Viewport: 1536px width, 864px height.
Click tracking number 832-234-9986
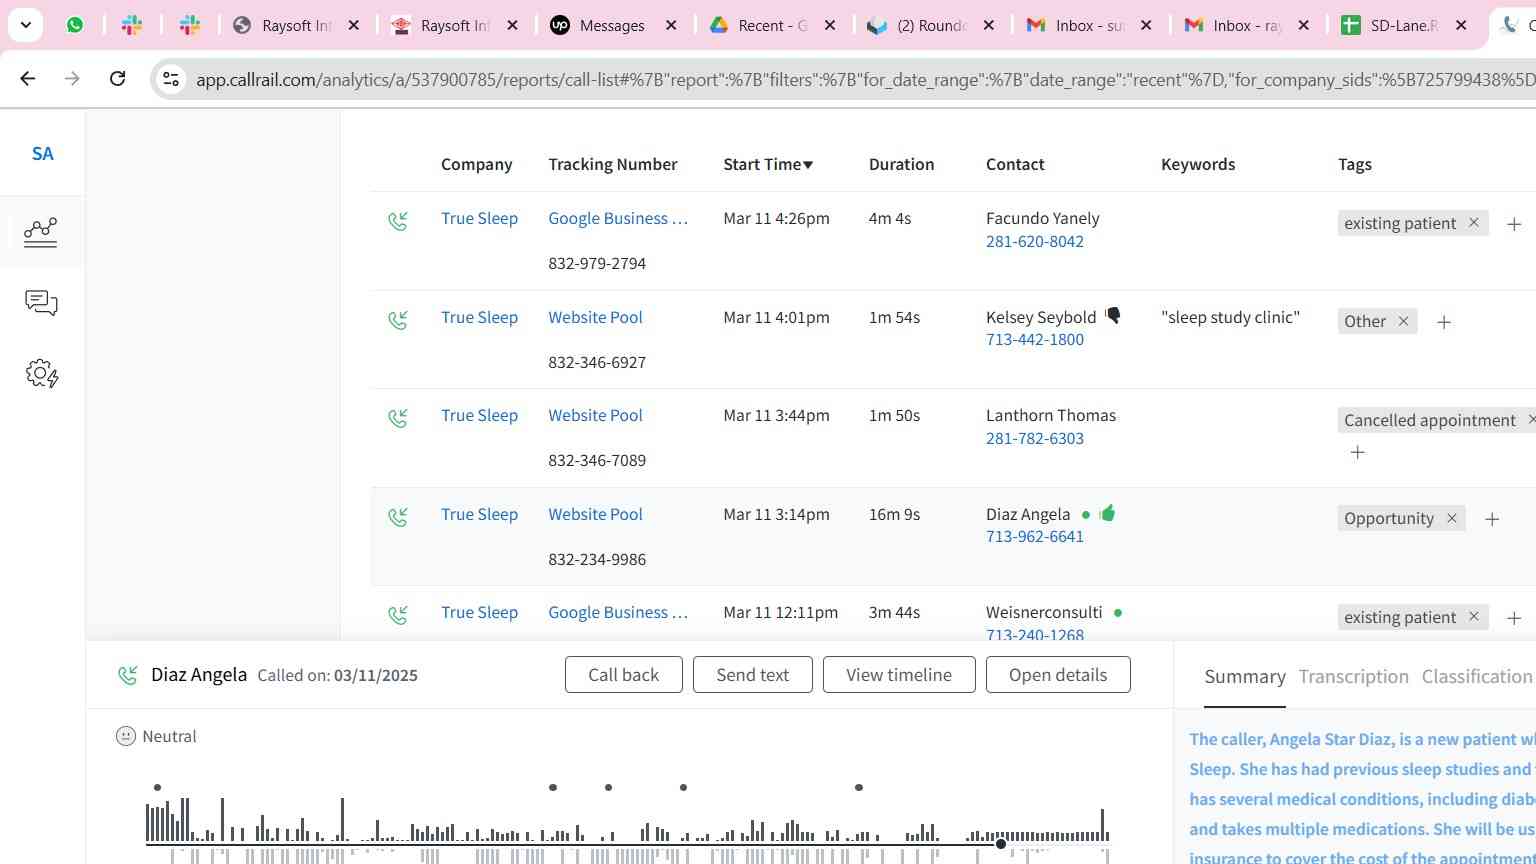point(597,559)
